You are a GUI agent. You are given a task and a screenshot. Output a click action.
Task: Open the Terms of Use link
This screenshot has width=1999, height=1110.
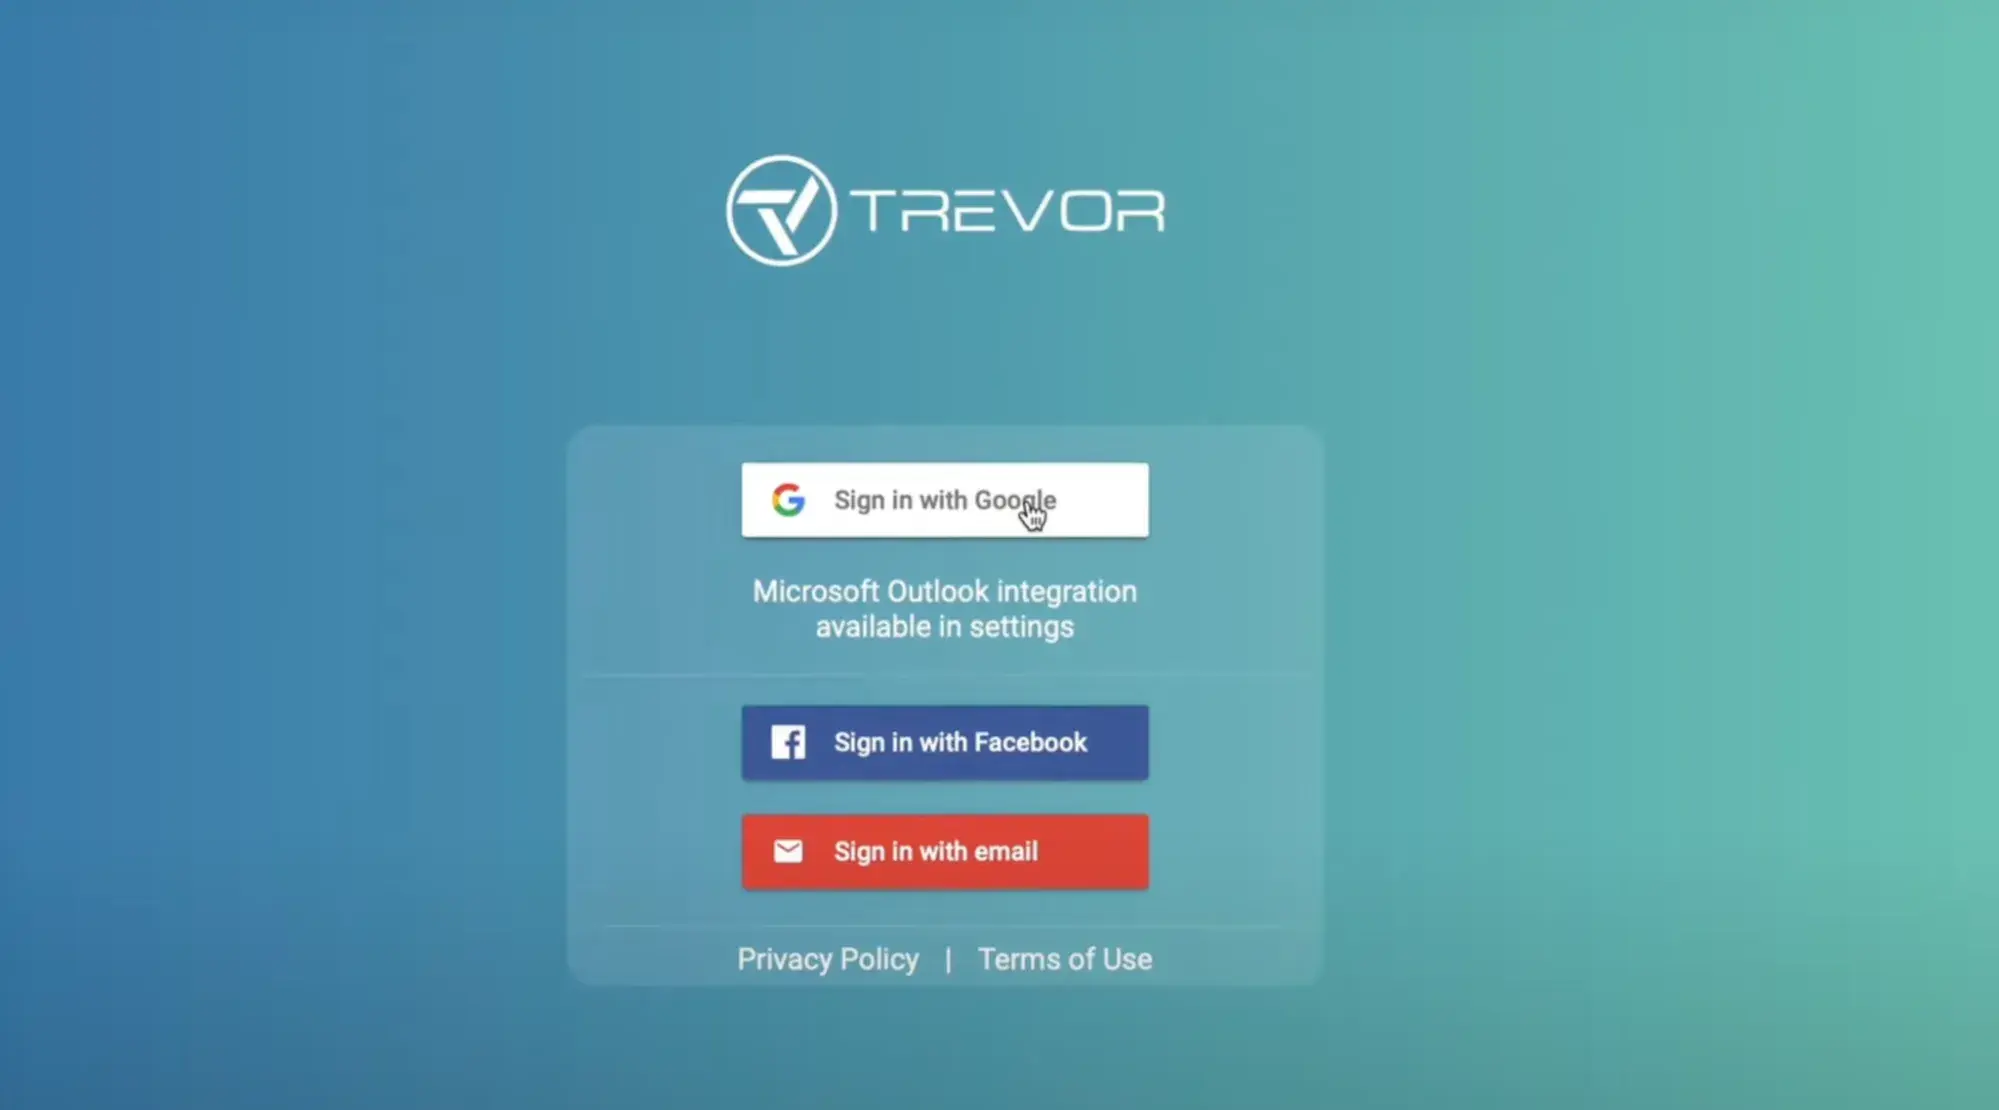tap(1064, 958)
